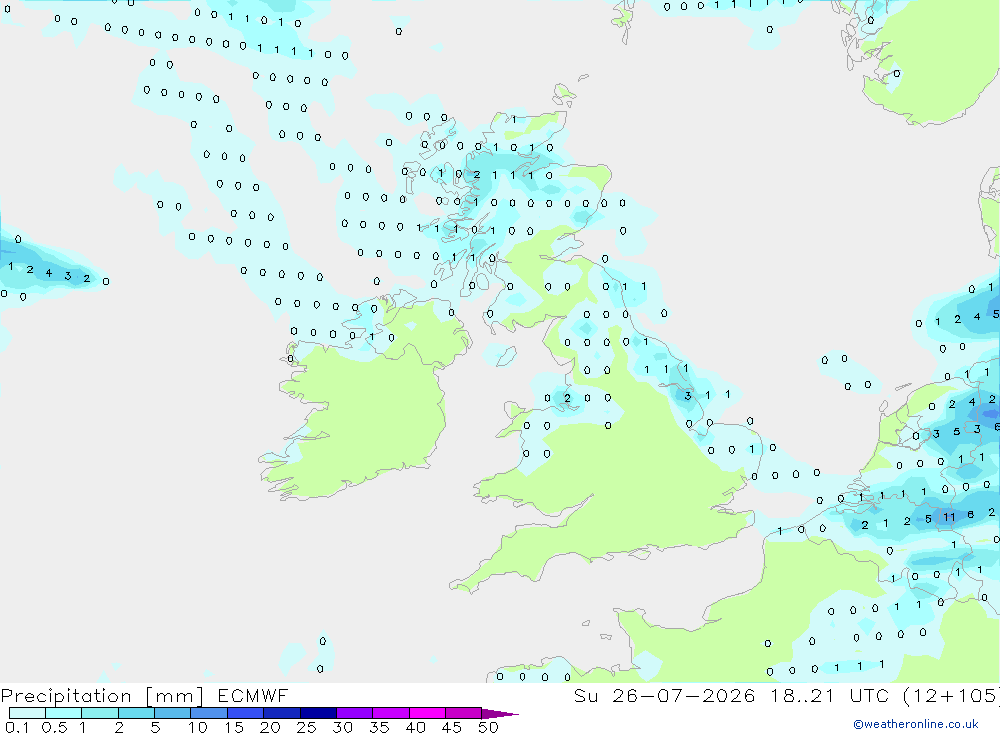
Task: Select the 35–40 mm legend color box
Action: (x=391, y=713)
